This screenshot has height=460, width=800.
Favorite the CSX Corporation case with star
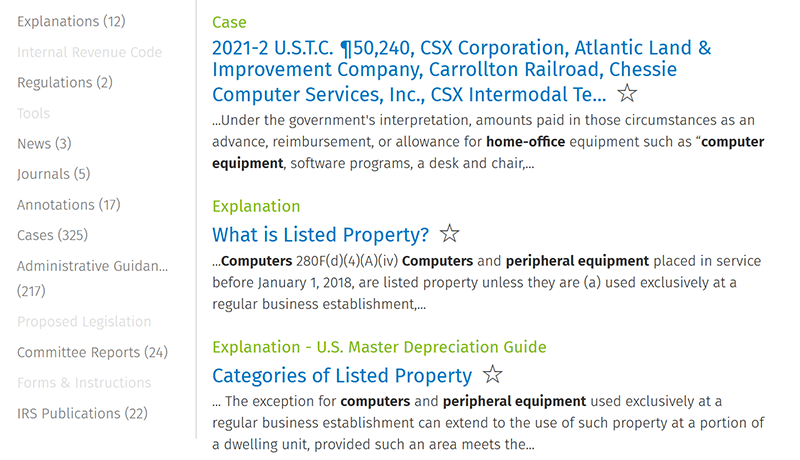tap(627, 94)
